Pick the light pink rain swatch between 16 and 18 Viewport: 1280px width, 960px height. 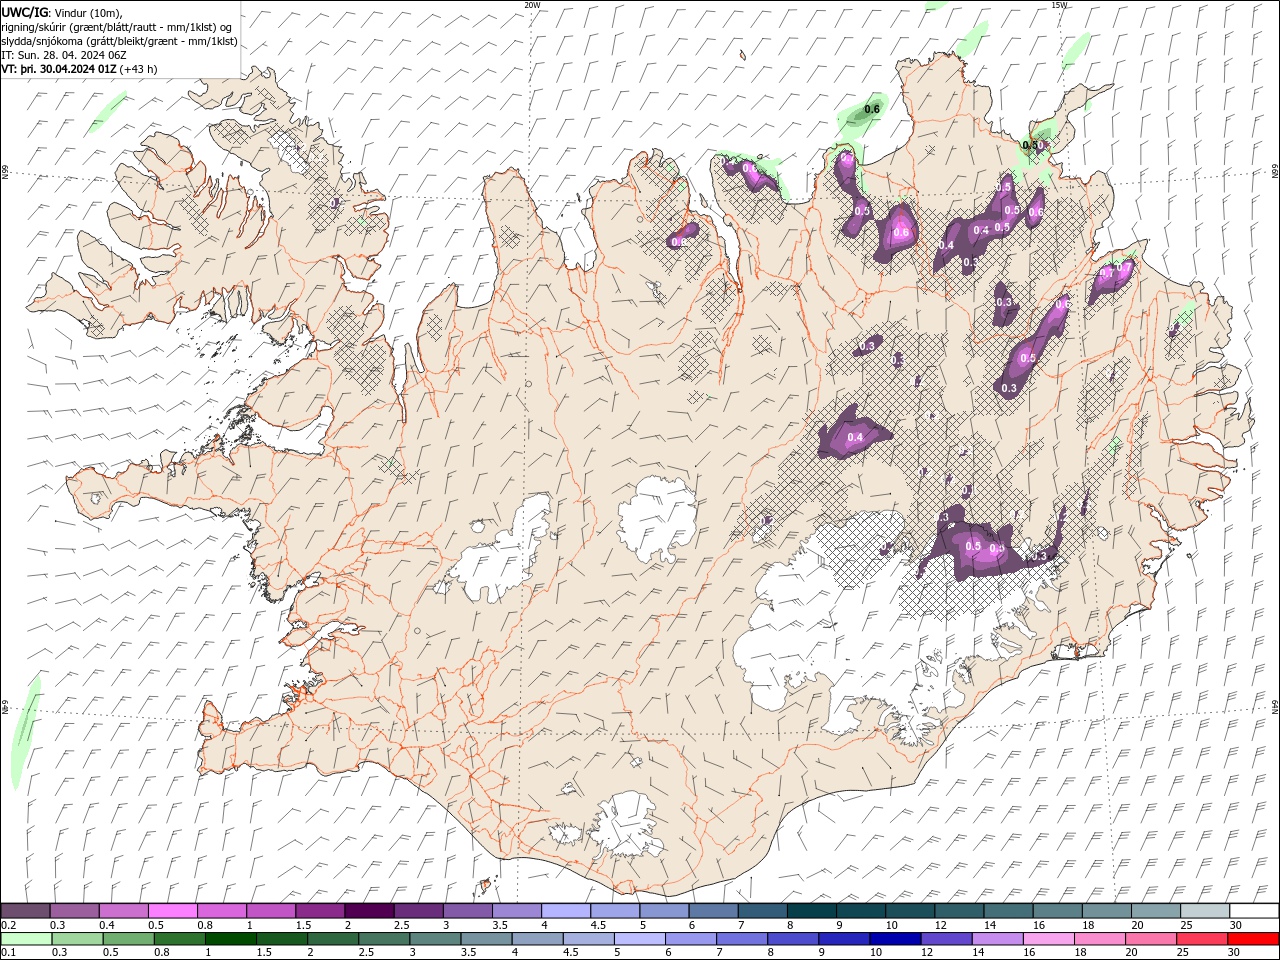point(1047,939)
